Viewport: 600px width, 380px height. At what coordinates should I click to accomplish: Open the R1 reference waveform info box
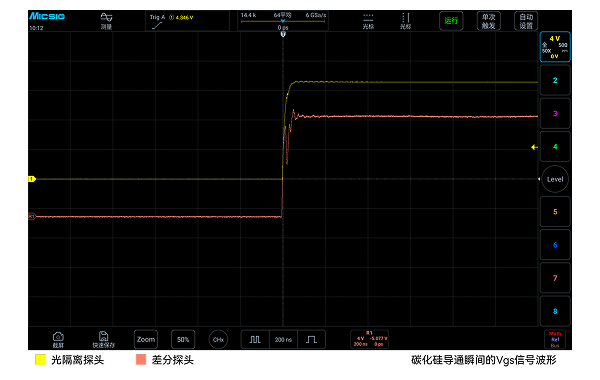tap(370, 339)
